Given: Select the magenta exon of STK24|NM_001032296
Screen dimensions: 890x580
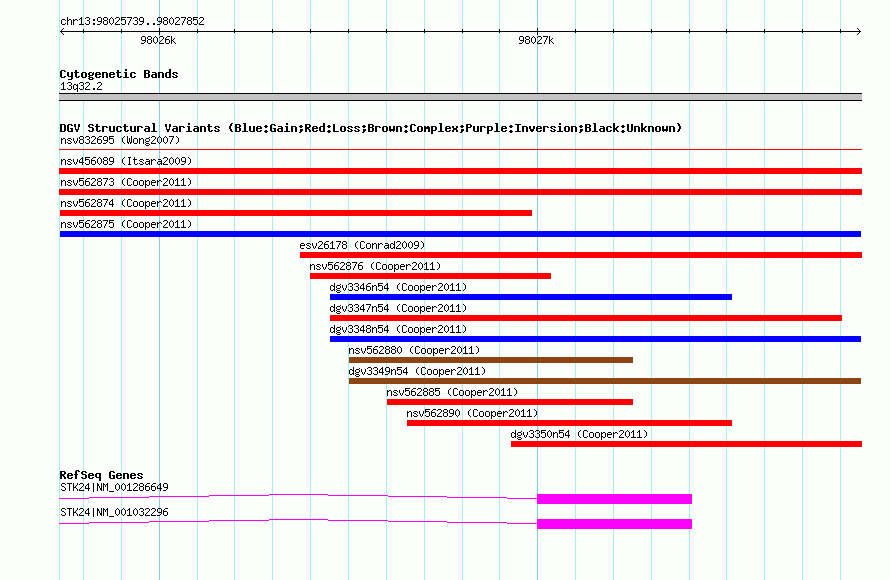Looking at the screenshot, I should click(x=614, y=524).
